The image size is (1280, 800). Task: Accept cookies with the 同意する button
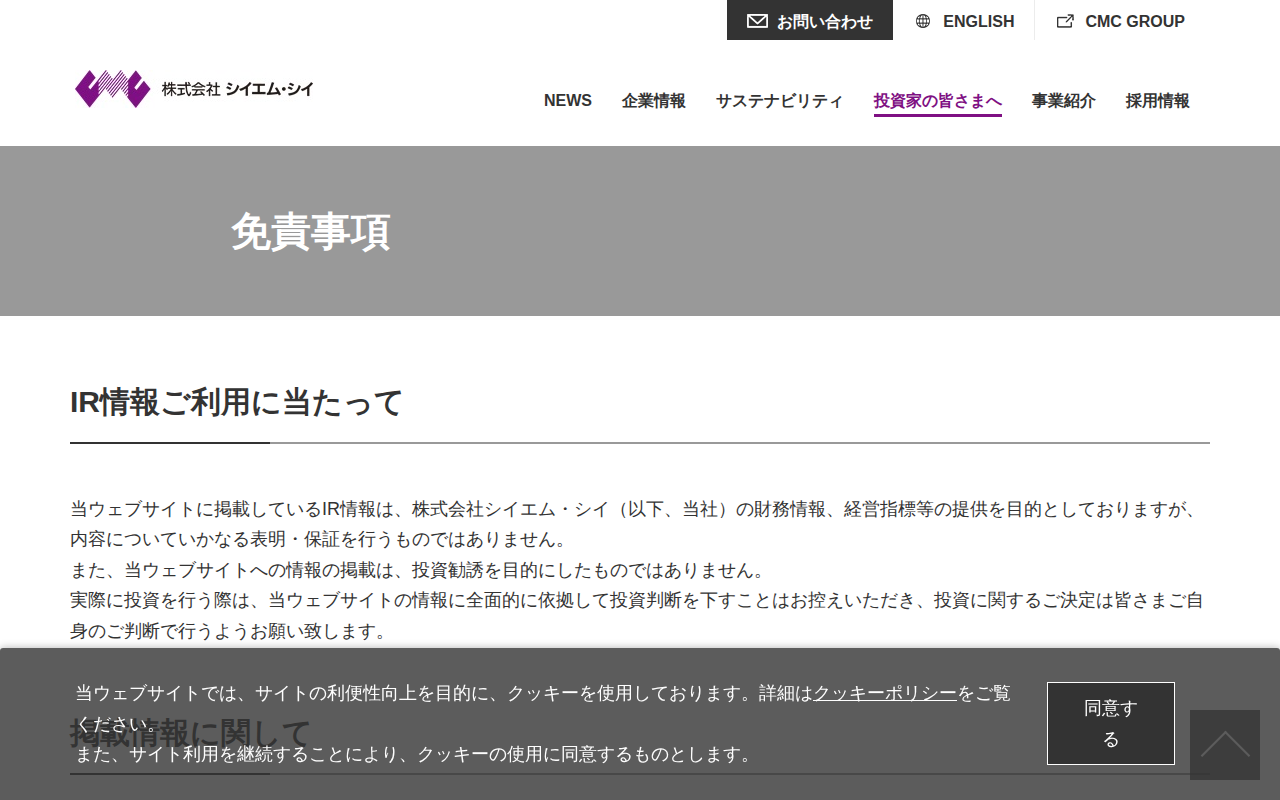(x=1111, y=723)
